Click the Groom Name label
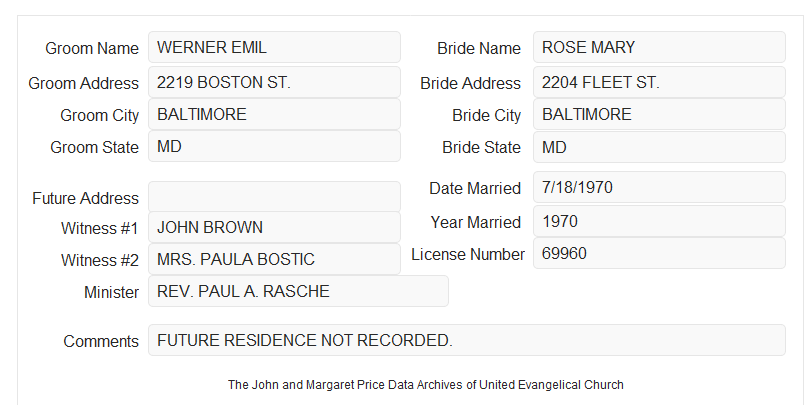This screenshot has height=405, width=805. pyautogui.click(x=92, y=48)
